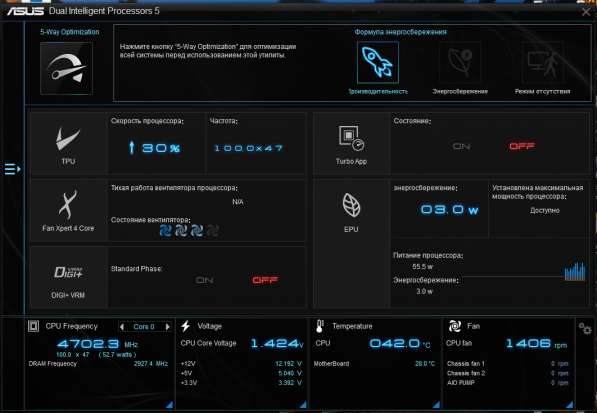Viewport: 597px width, 413px height.
Task: Expand CPU Frequency panel corner arrow
Action: (169, 405)
